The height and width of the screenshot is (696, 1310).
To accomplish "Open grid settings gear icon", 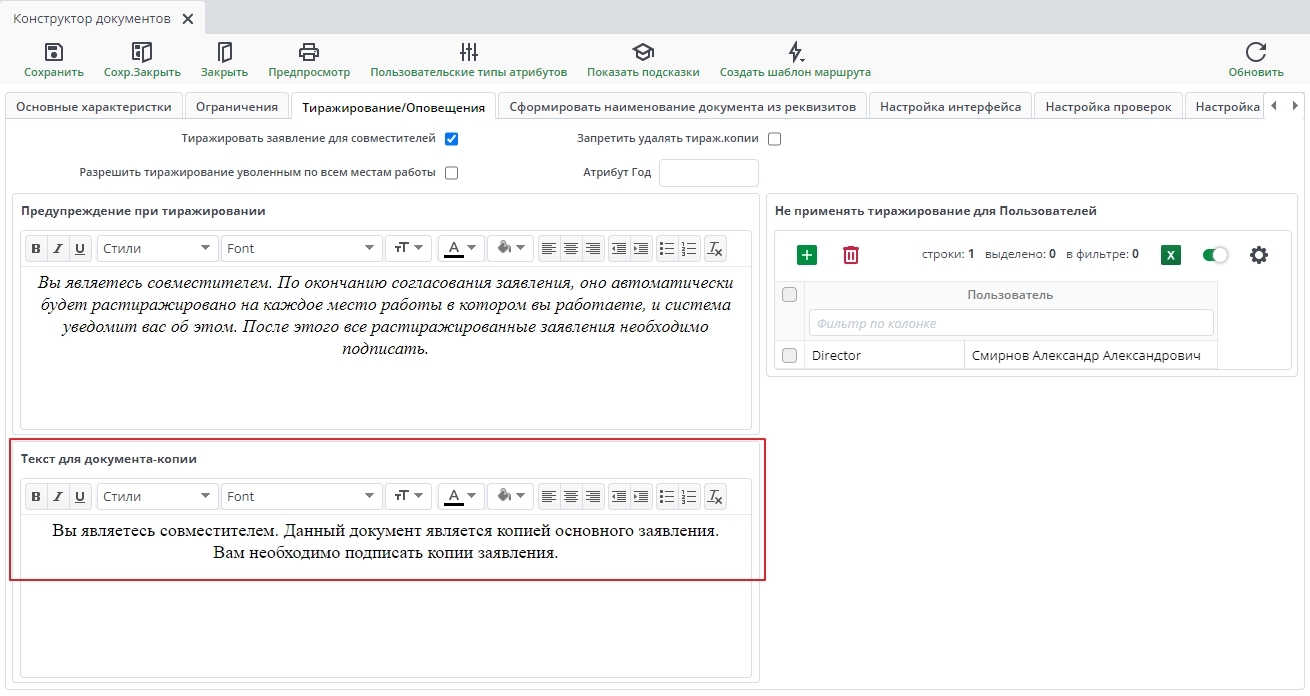I will tap(1258, 255).
